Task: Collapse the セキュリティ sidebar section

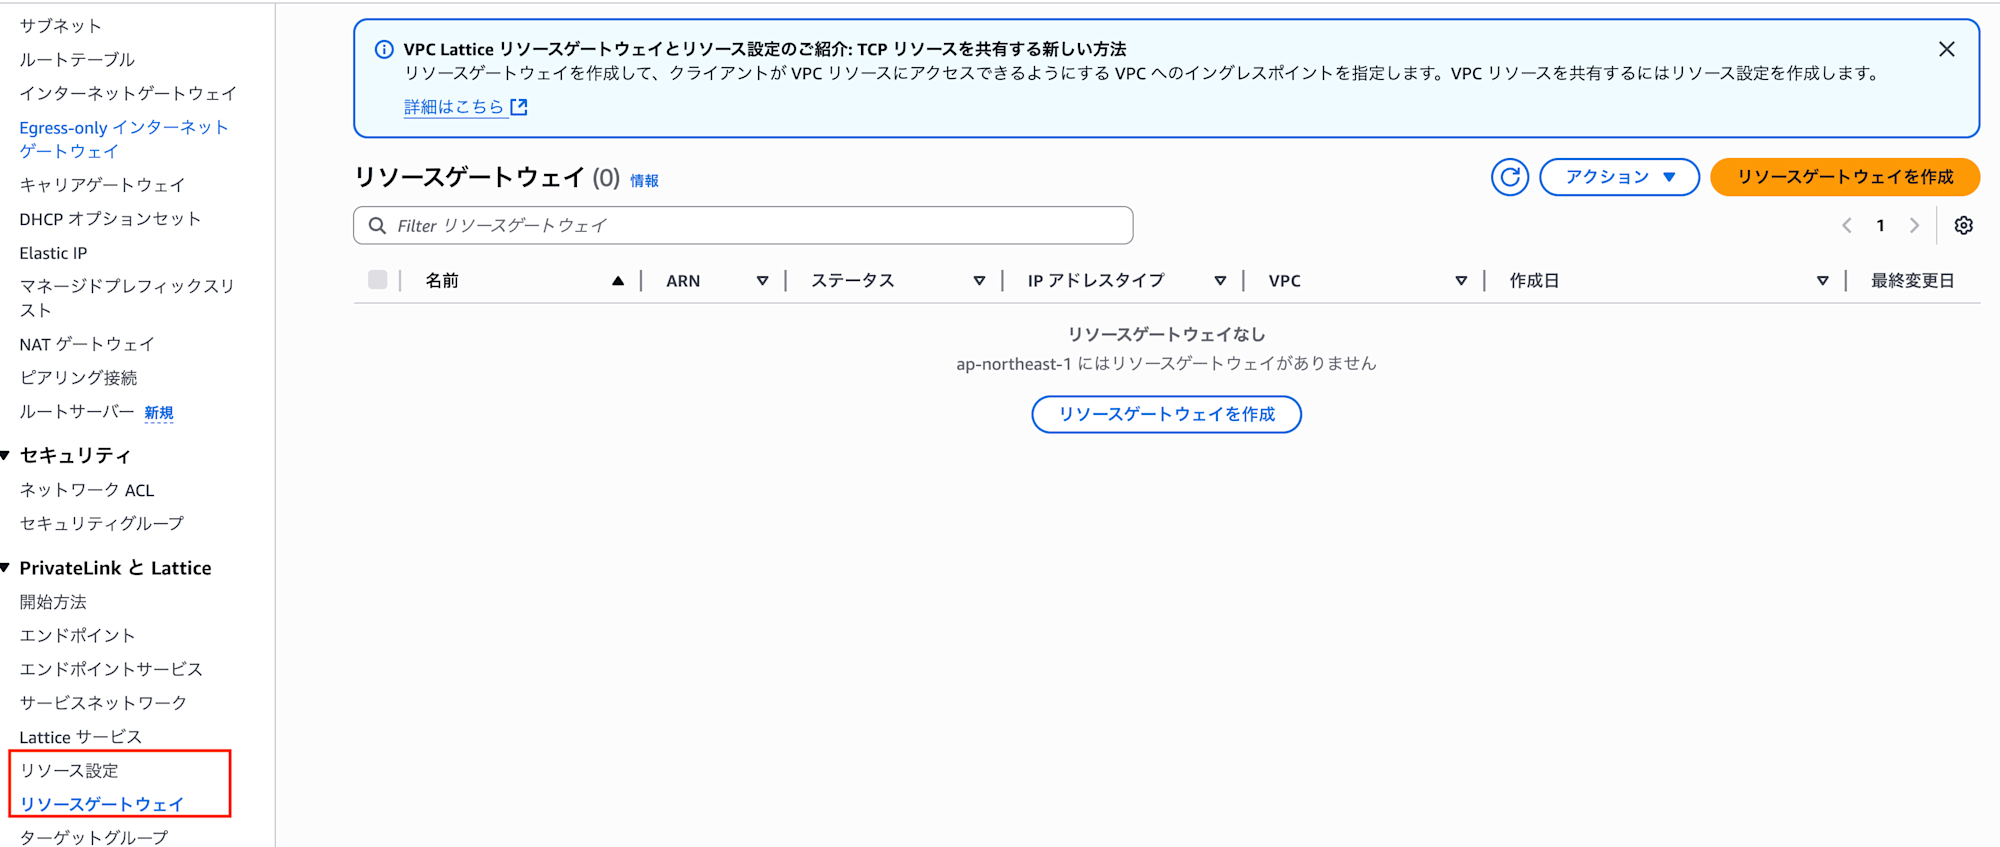Action: [6, 456]
